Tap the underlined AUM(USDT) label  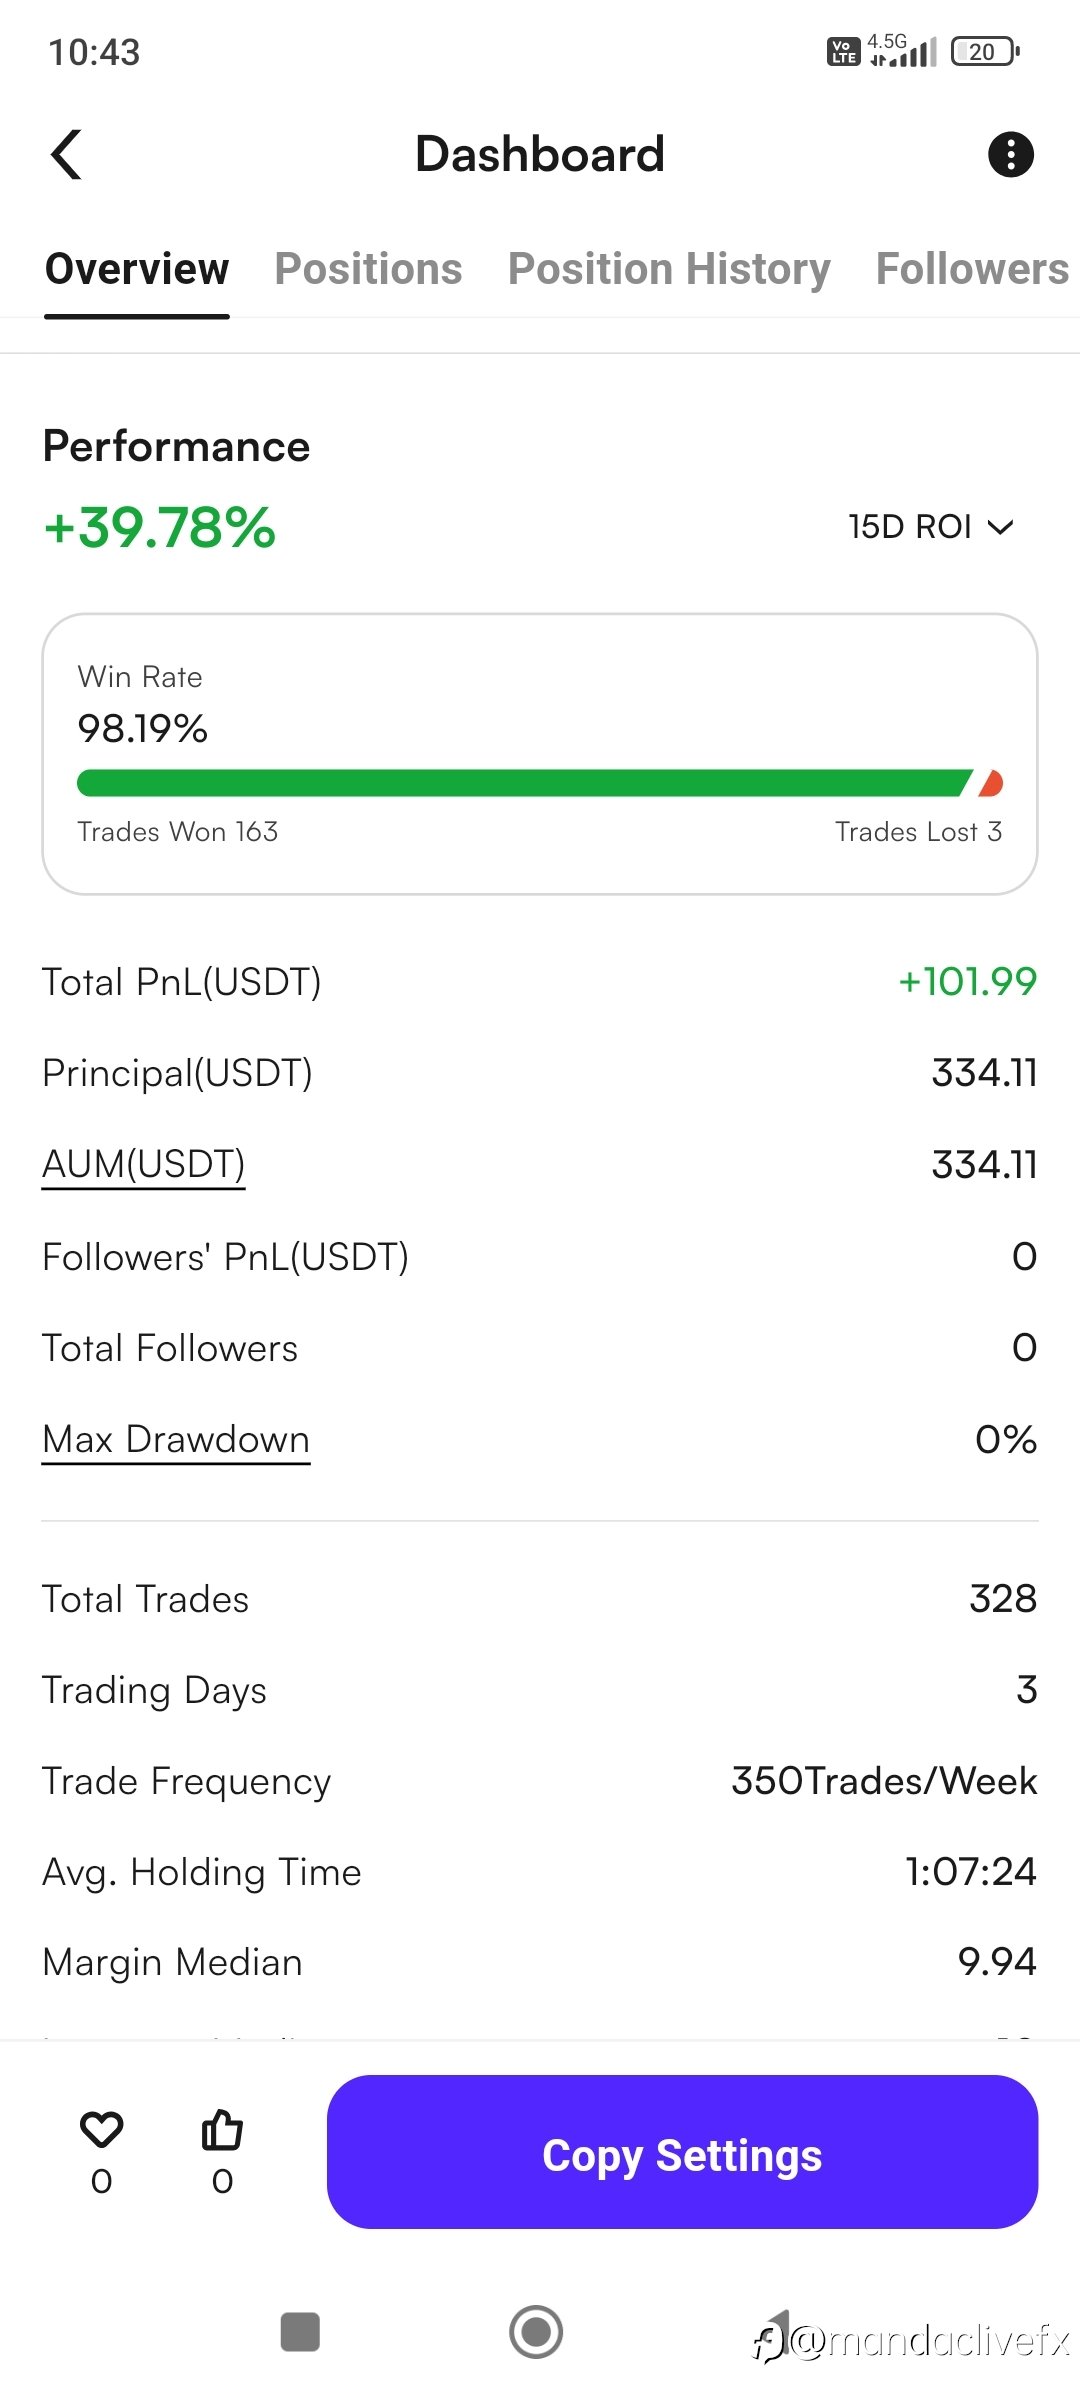(143, 1165)
